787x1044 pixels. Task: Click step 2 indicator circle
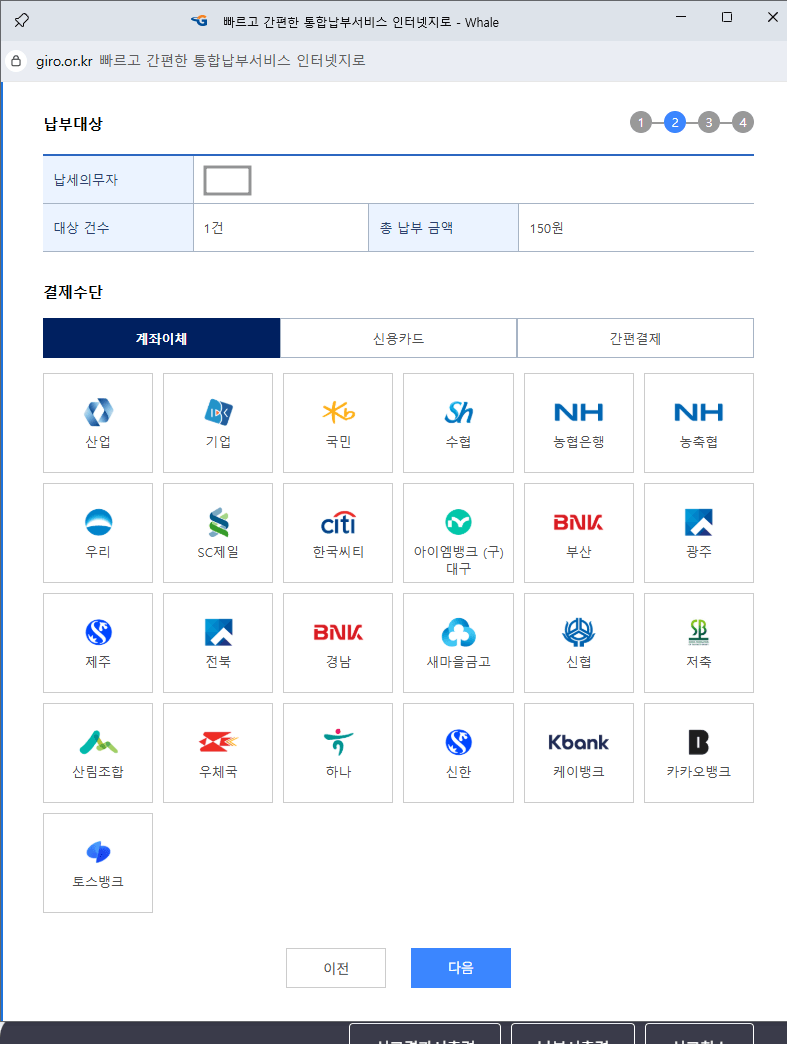pyautogui.click(x=674, y=123)
